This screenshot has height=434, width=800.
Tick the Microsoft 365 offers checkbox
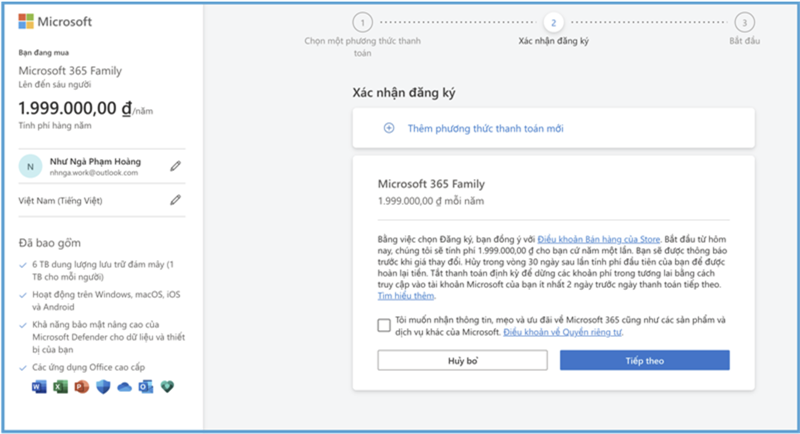coord(384,324)
